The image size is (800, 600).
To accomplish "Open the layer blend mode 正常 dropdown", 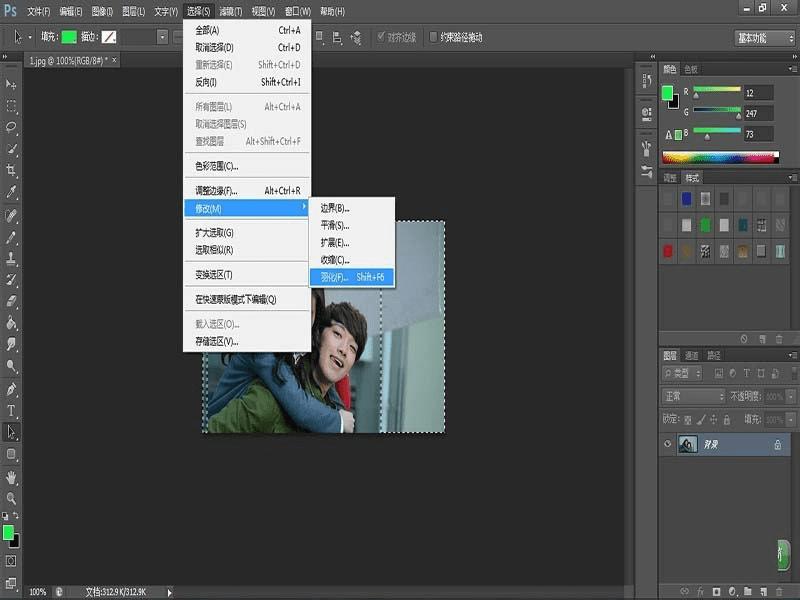I will click(x=693, y=397).
